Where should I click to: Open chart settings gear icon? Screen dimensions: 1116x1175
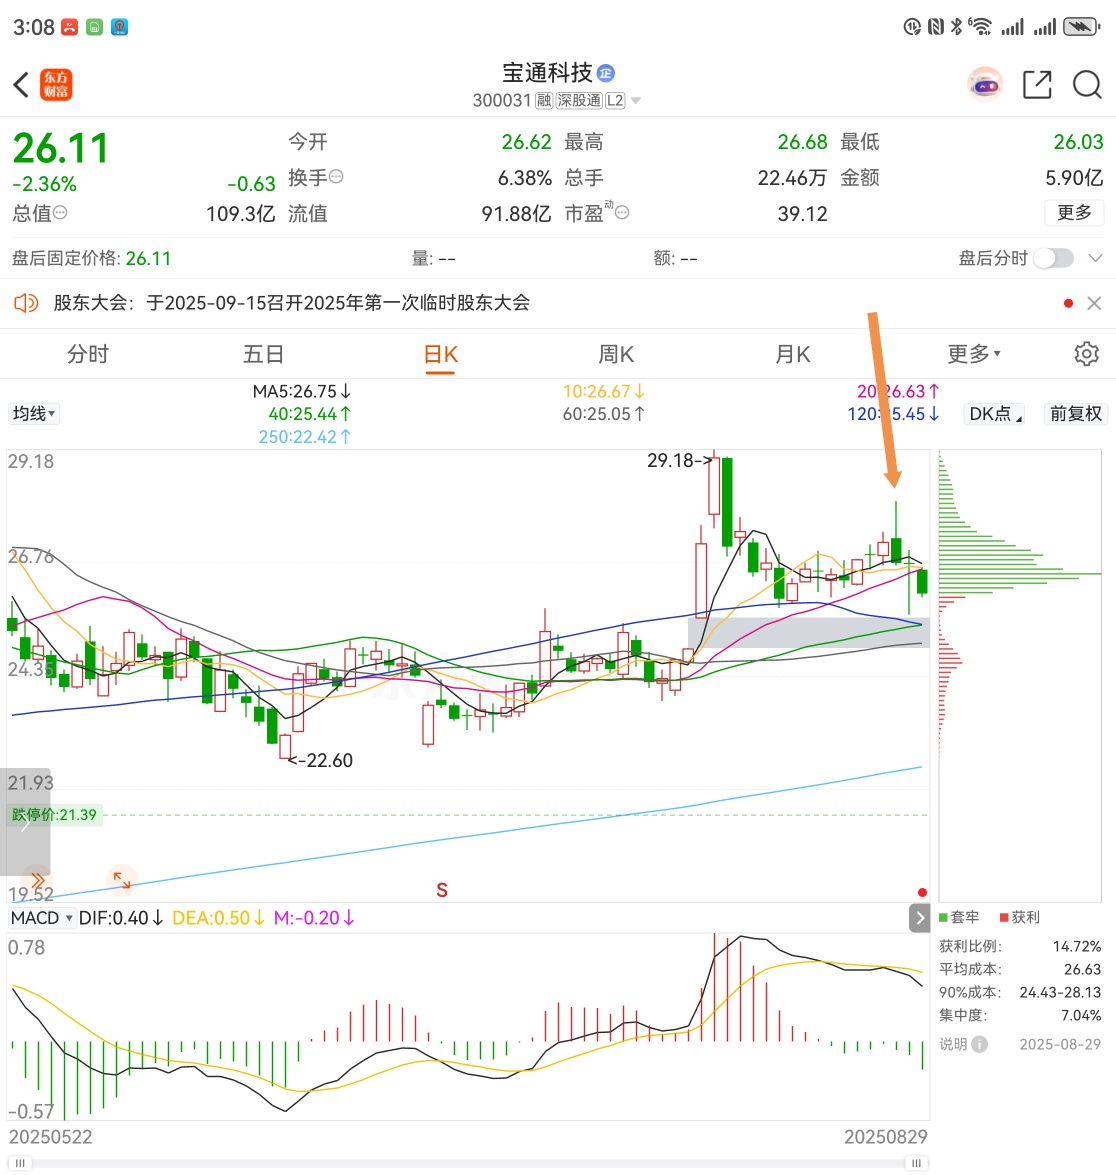[x=1086, y=353]
